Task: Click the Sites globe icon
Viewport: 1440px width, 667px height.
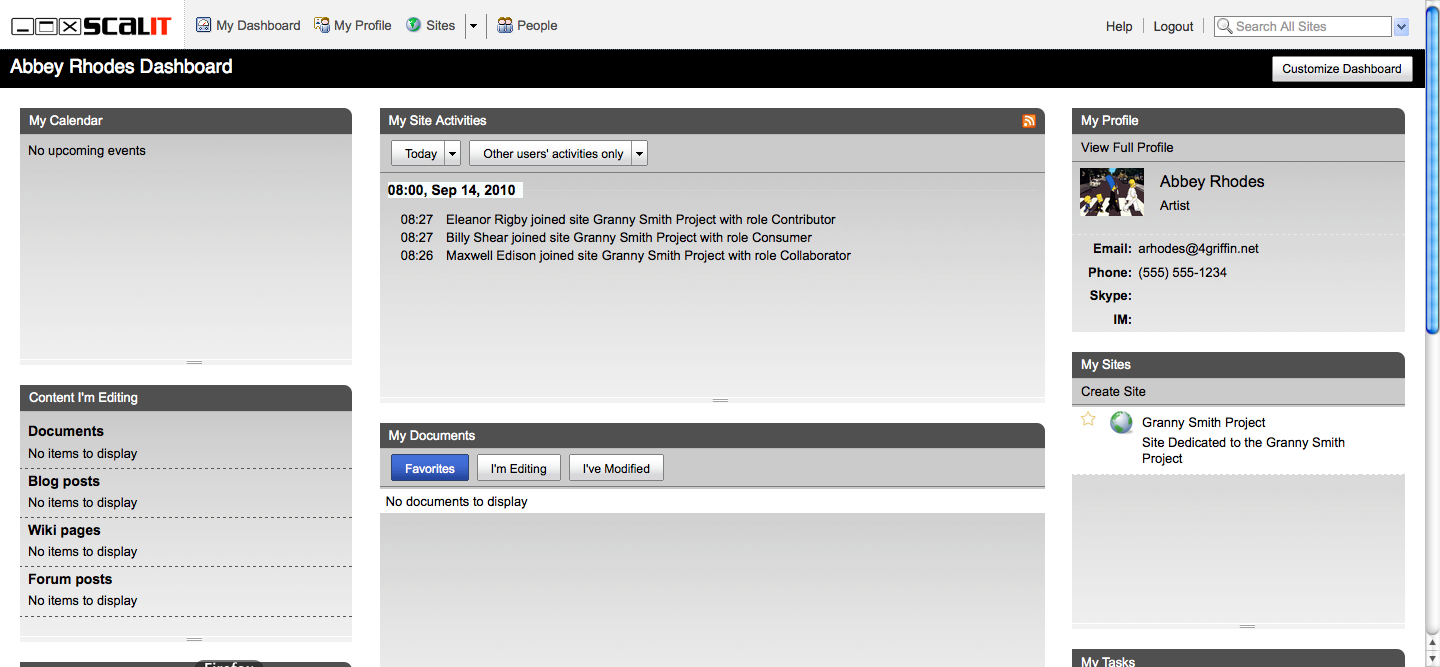Action: point(413,25)
